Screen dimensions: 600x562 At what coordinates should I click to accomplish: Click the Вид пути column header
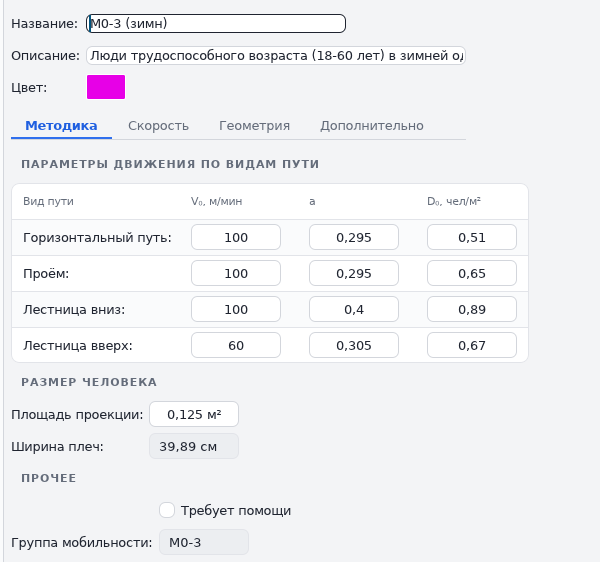click(x=48, y=201)
